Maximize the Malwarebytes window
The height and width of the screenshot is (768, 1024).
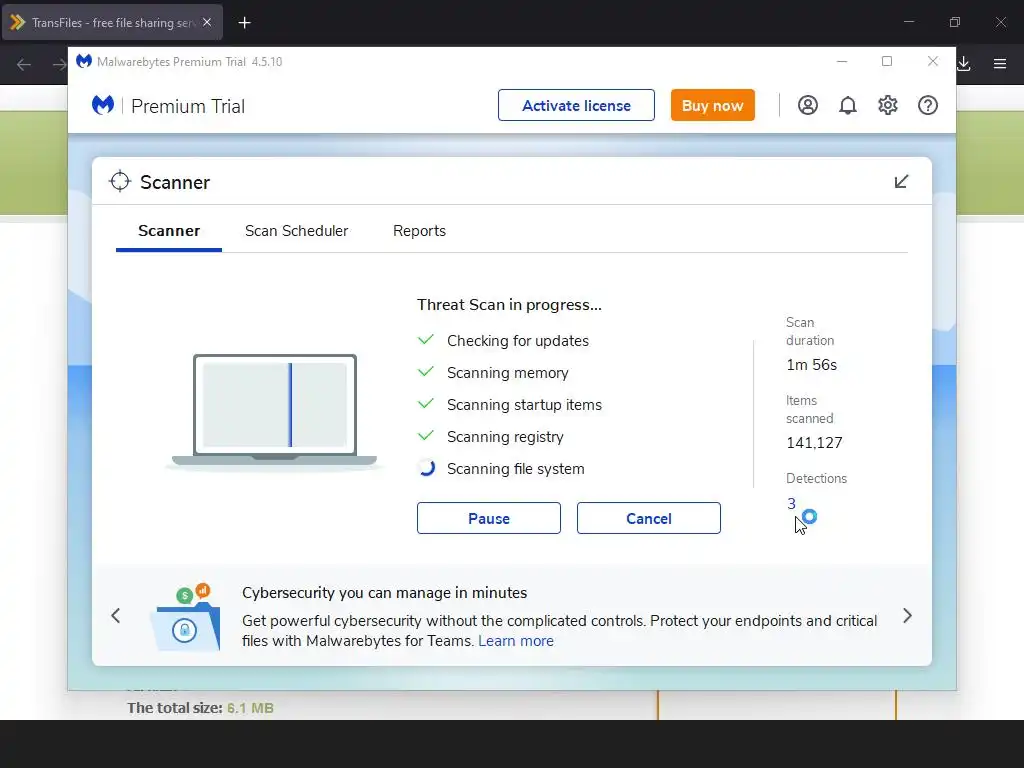[887, 61]
